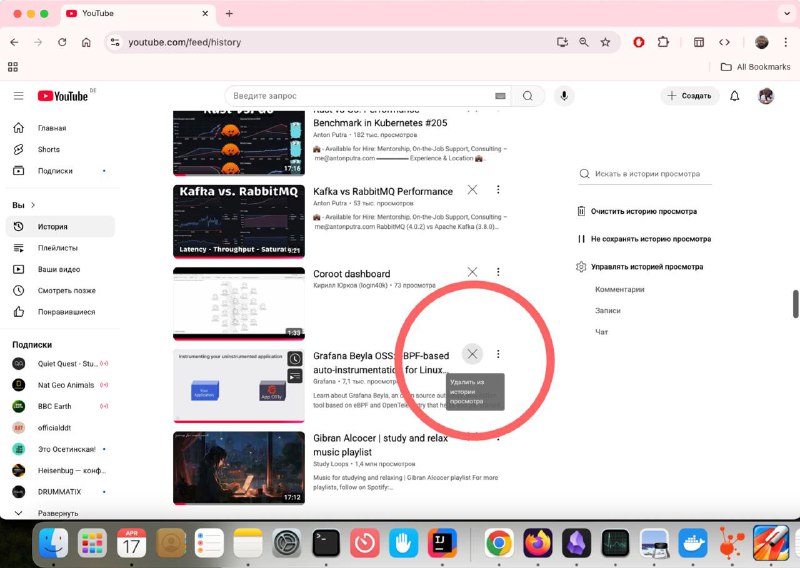
Task: Open Chrome apps grid in bookmarks bar
Action: 13,67
